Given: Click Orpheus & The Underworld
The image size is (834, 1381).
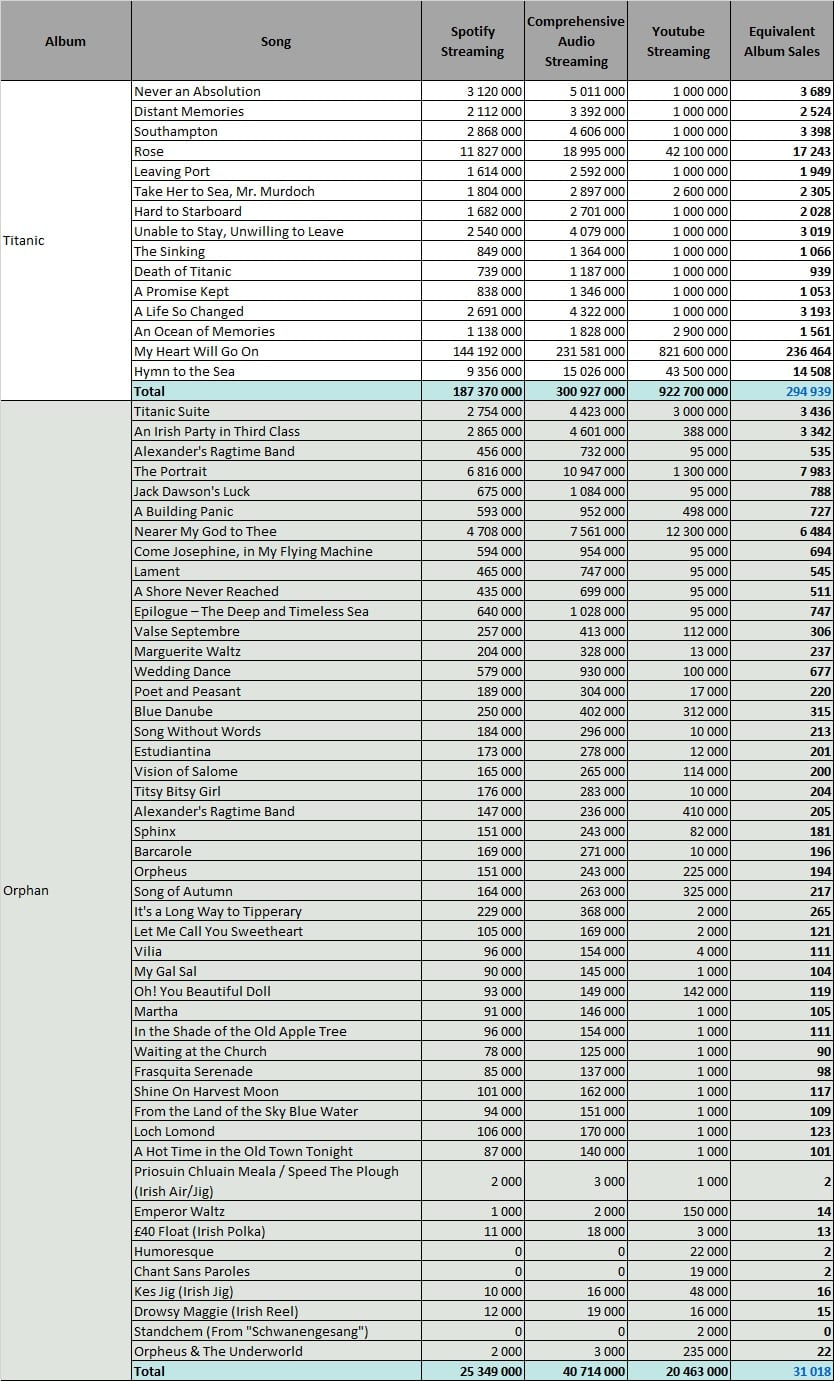Looking at the screenshot, I should (x=218, y=1351).
